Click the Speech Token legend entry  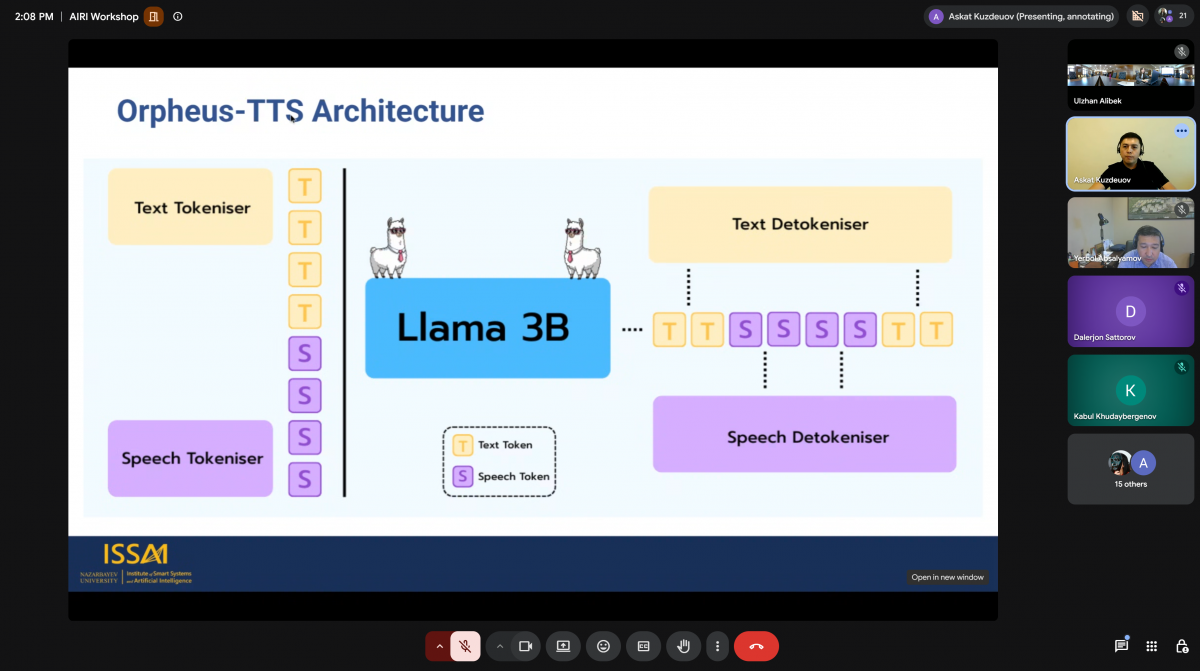(501, 476)
